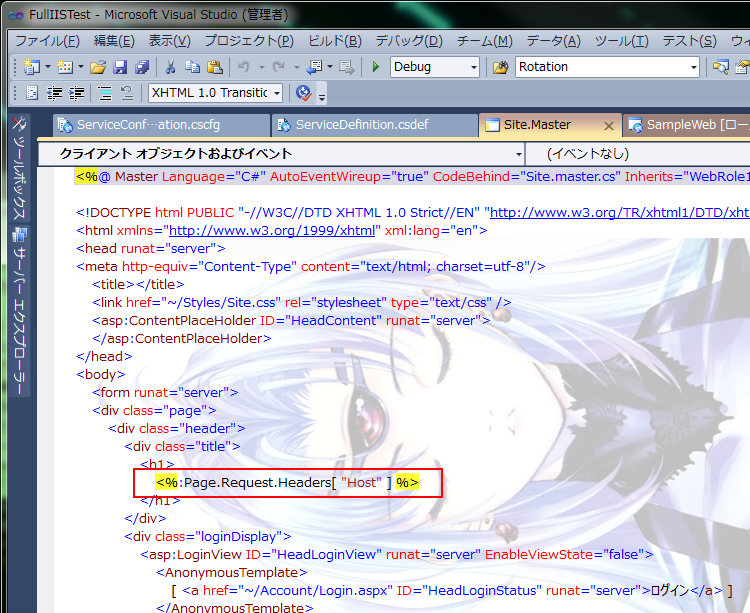Open the データ(A) menu
The height and width of the screenshot is (613, 750).
click(553, 41)
